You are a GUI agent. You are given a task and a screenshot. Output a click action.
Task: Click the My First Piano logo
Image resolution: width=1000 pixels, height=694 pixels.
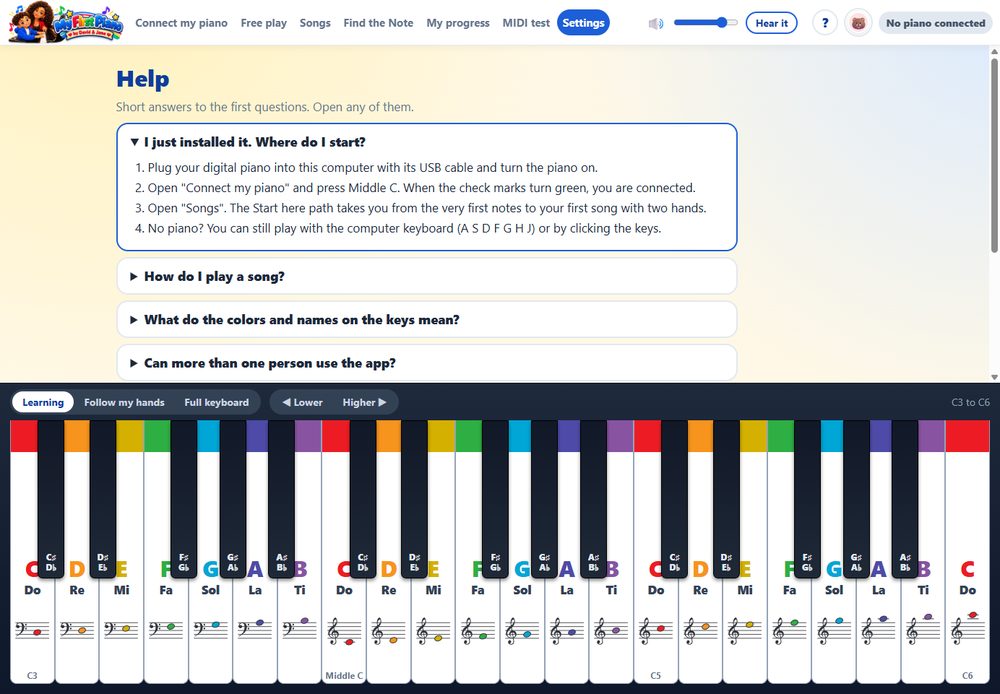click(x=66, y=23)
